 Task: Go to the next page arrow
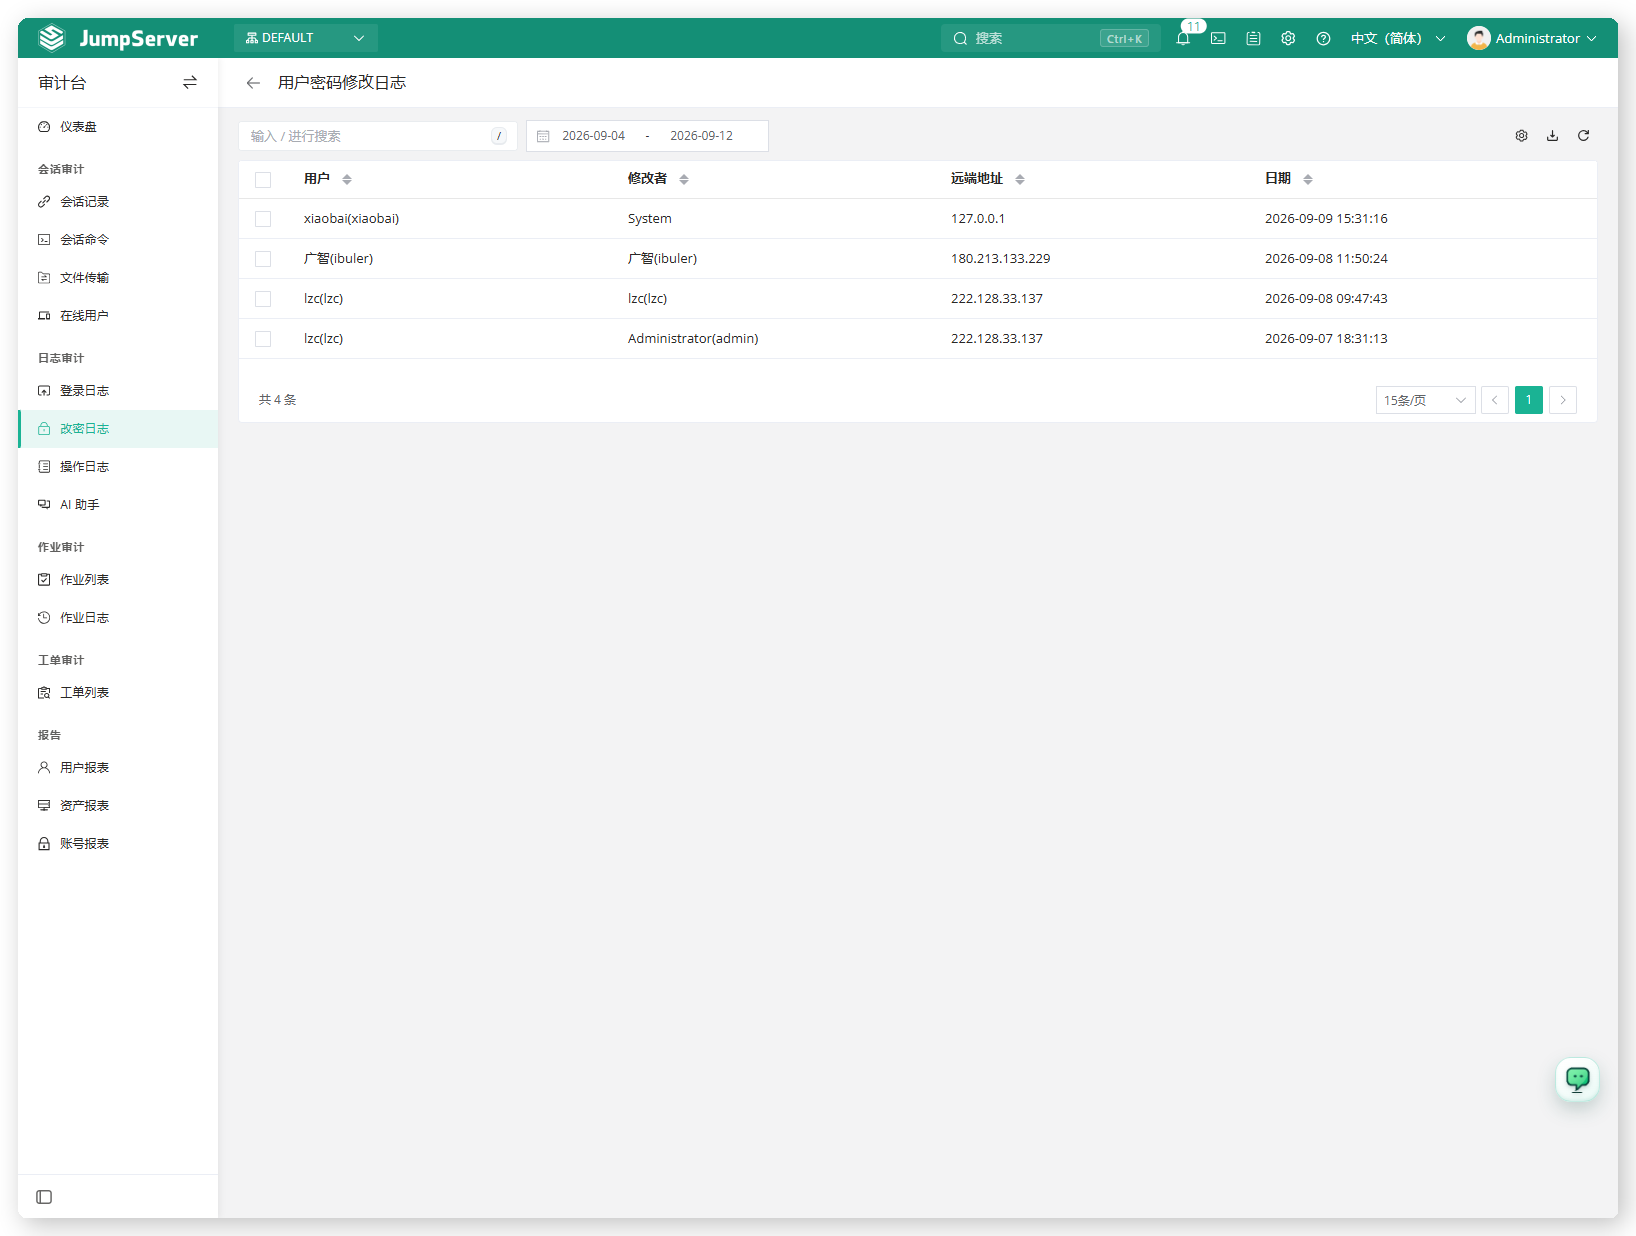pyautogui.click(x=1563, y=400)
